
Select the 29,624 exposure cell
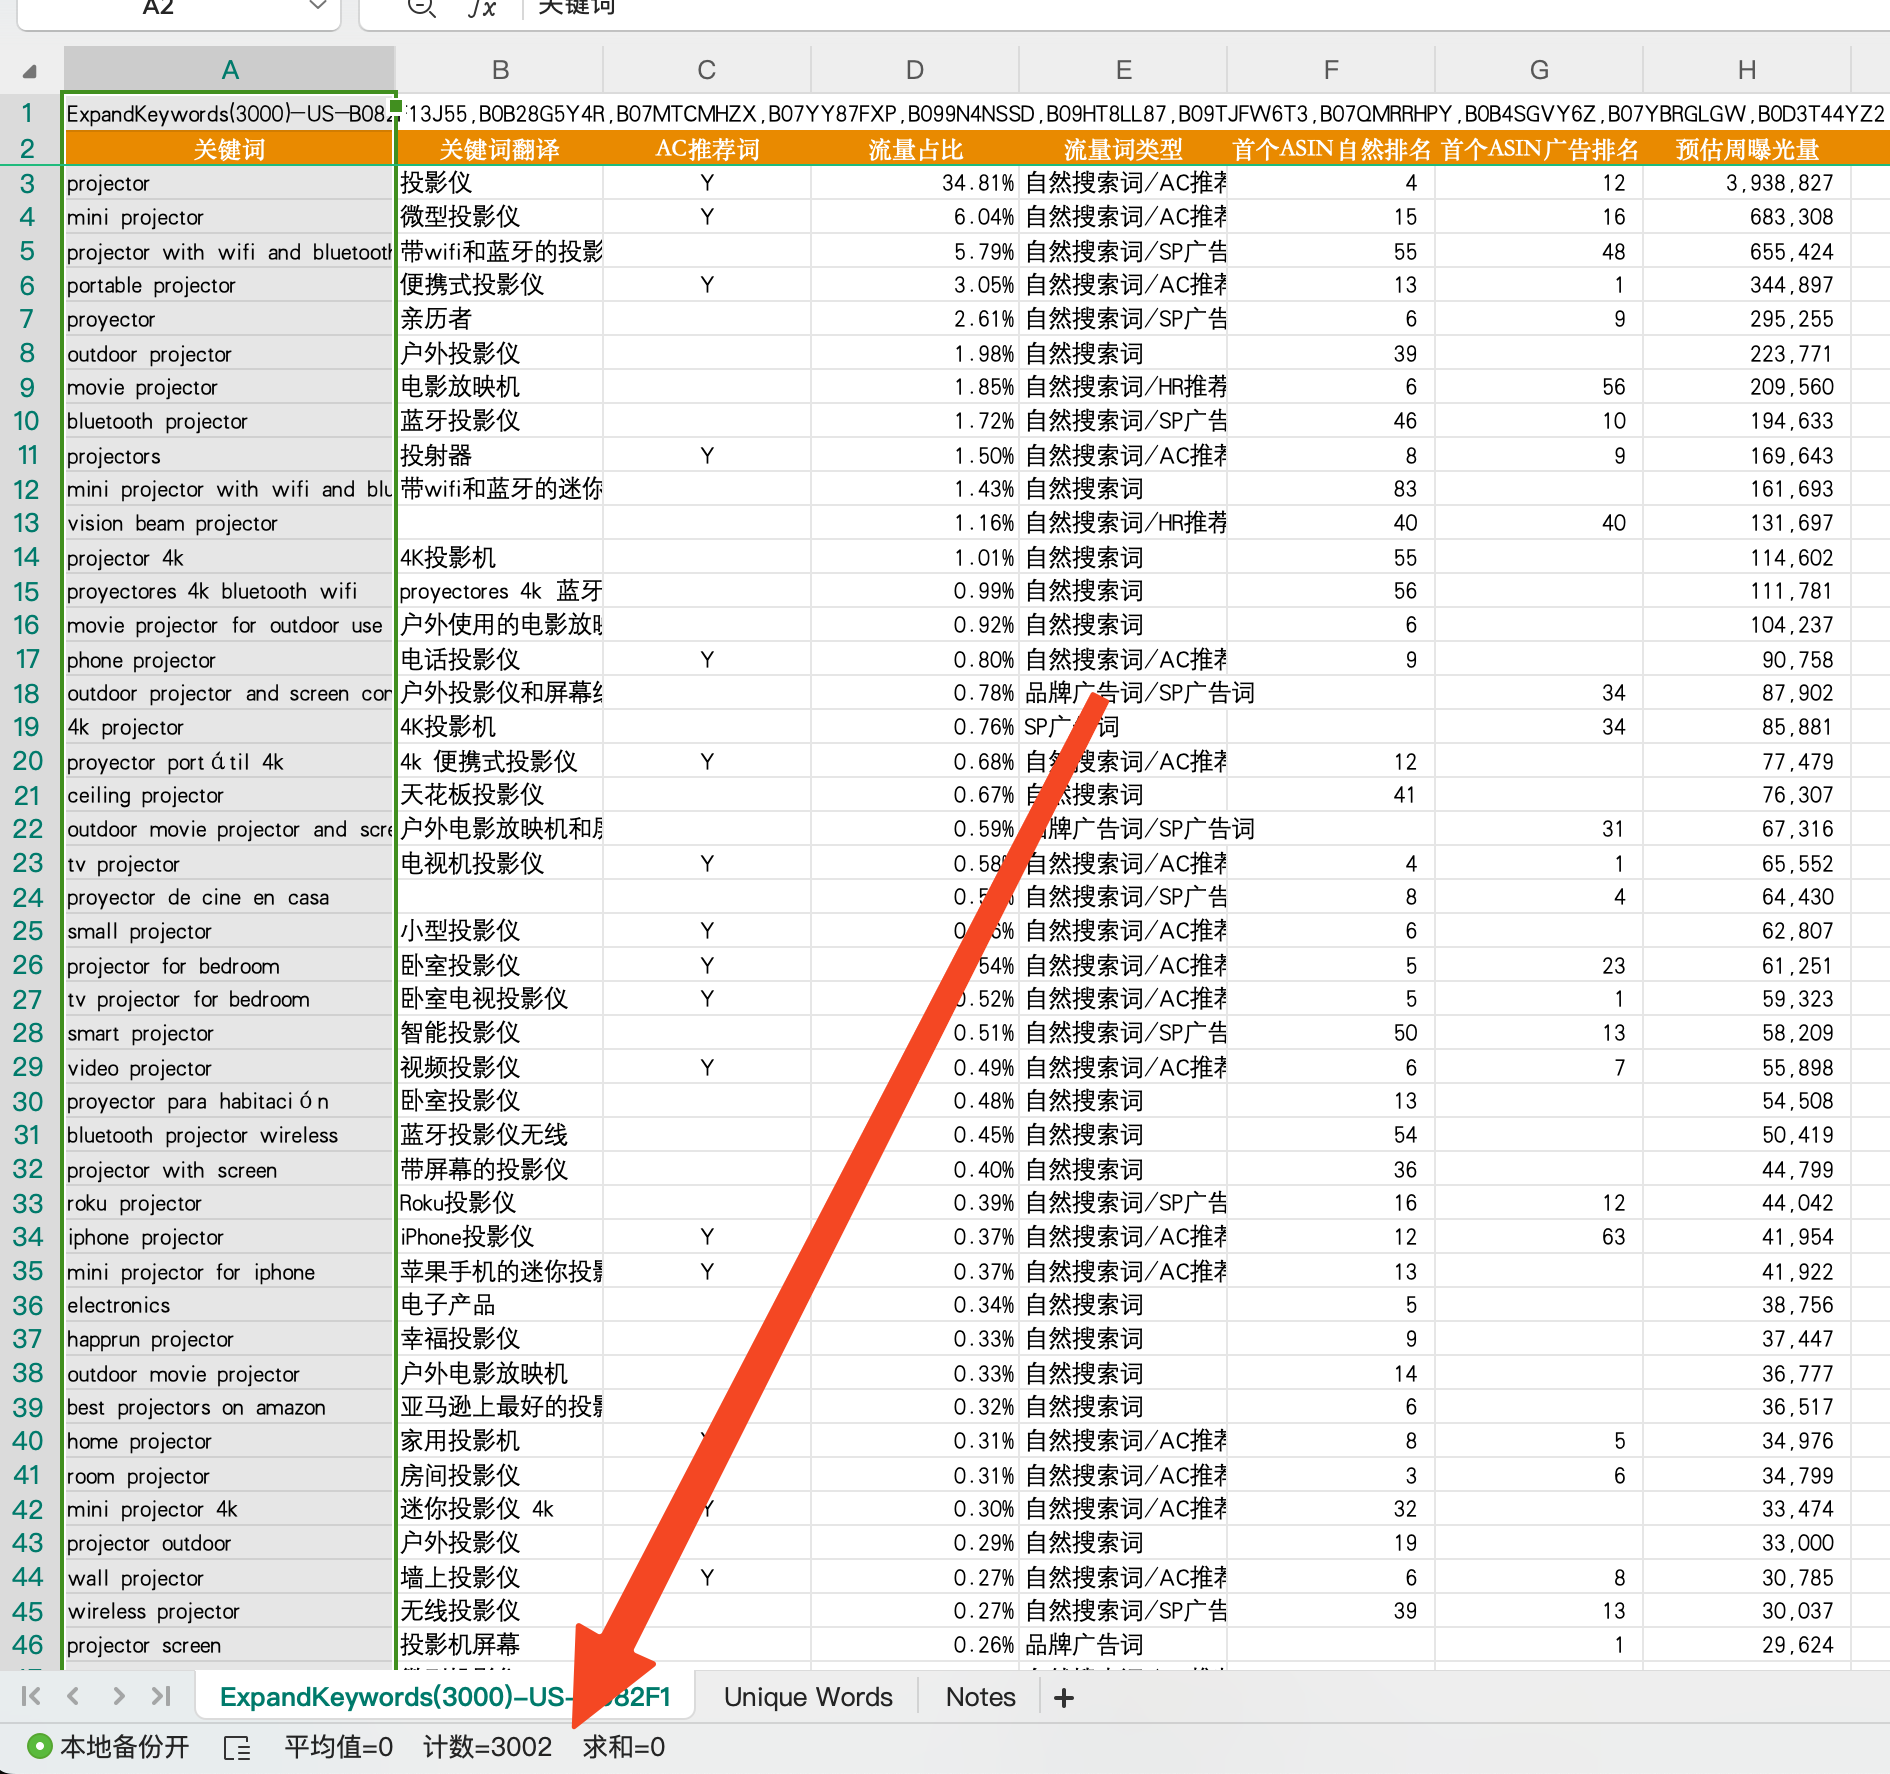coord(1746,1645)
